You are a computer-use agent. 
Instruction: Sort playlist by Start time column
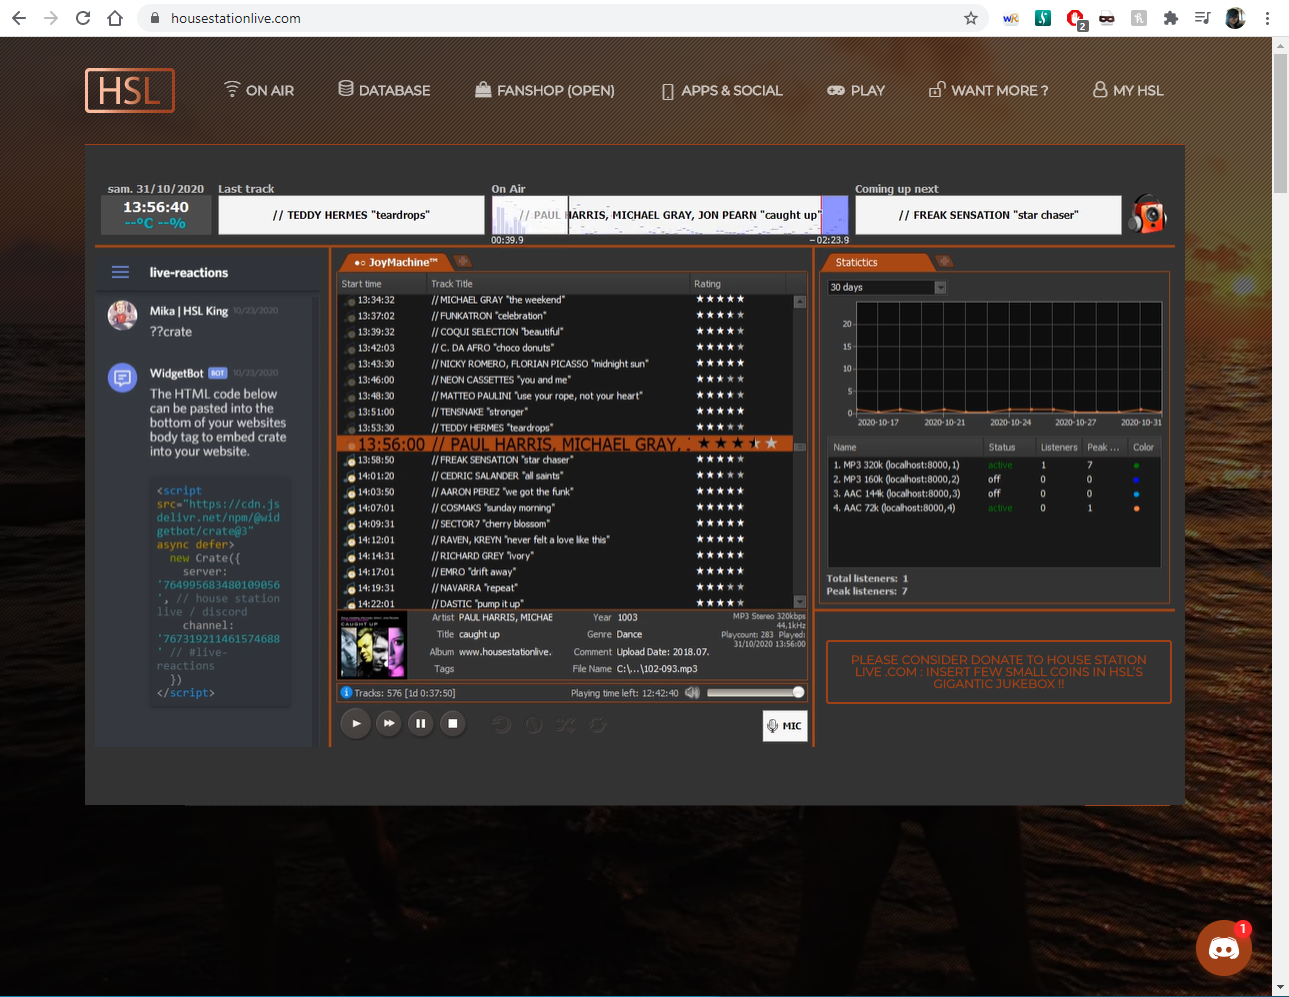coord(383,284)
